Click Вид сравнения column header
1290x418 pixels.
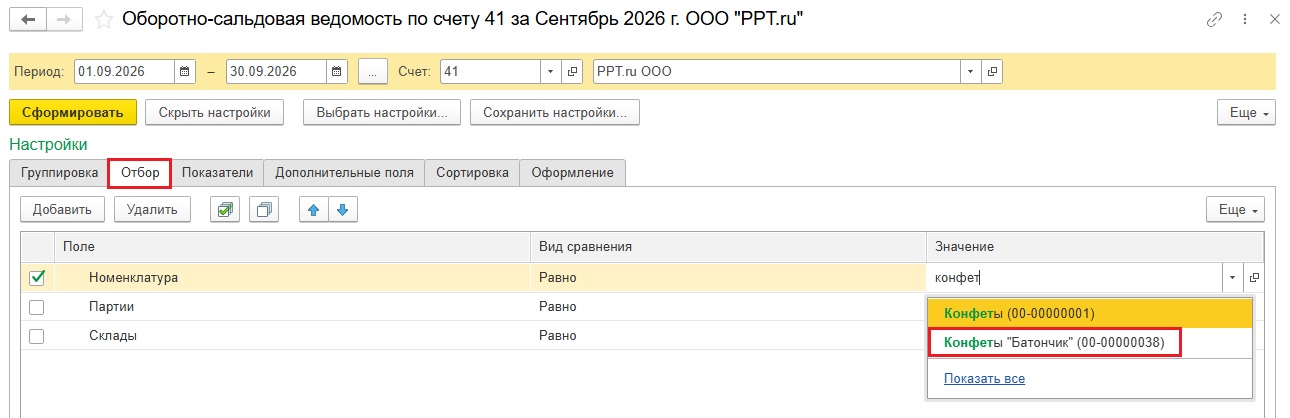[x=728, y=246]
